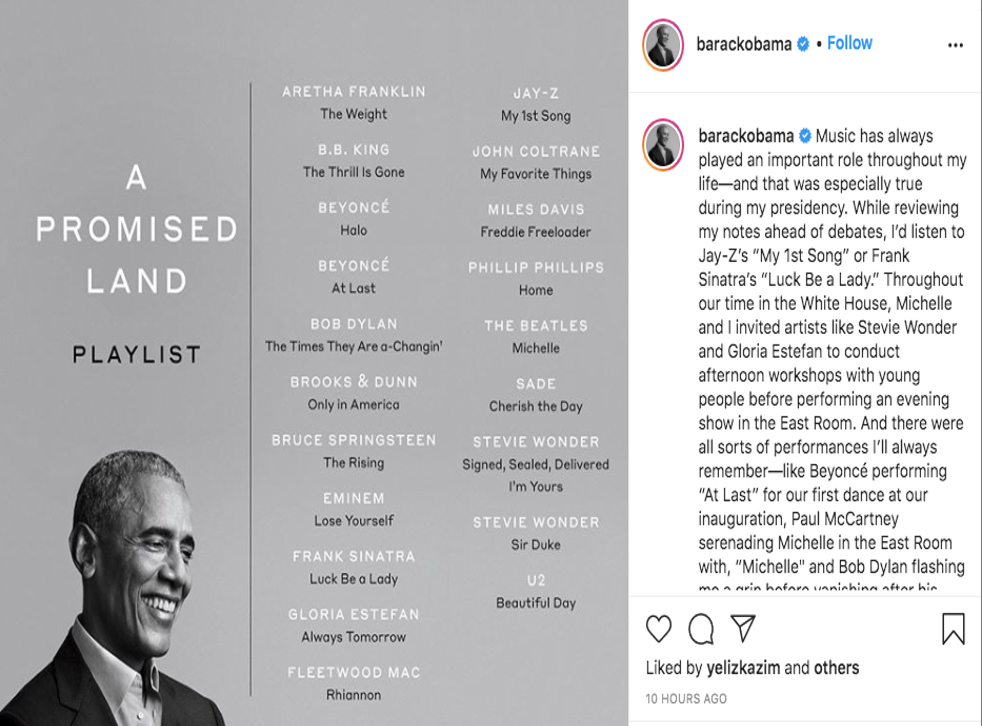Click the A Promised Land playlist image
The height and width of the screenshot is (726, 982).
(x=420, y=300)
